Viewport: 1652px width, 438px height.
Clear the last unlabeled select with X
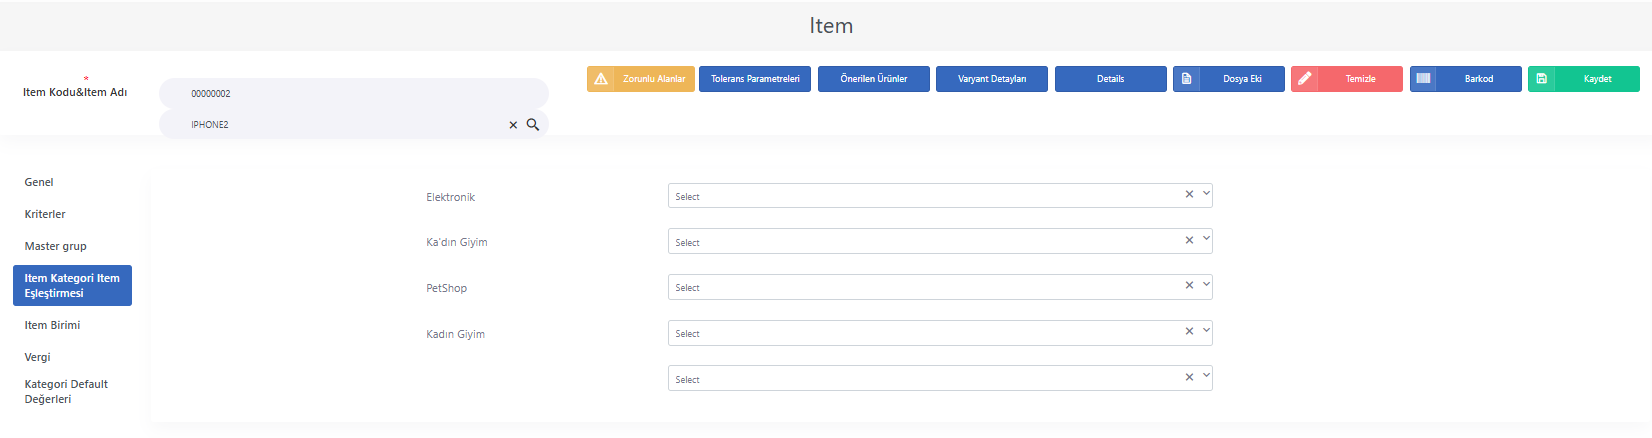(1189, 377)
